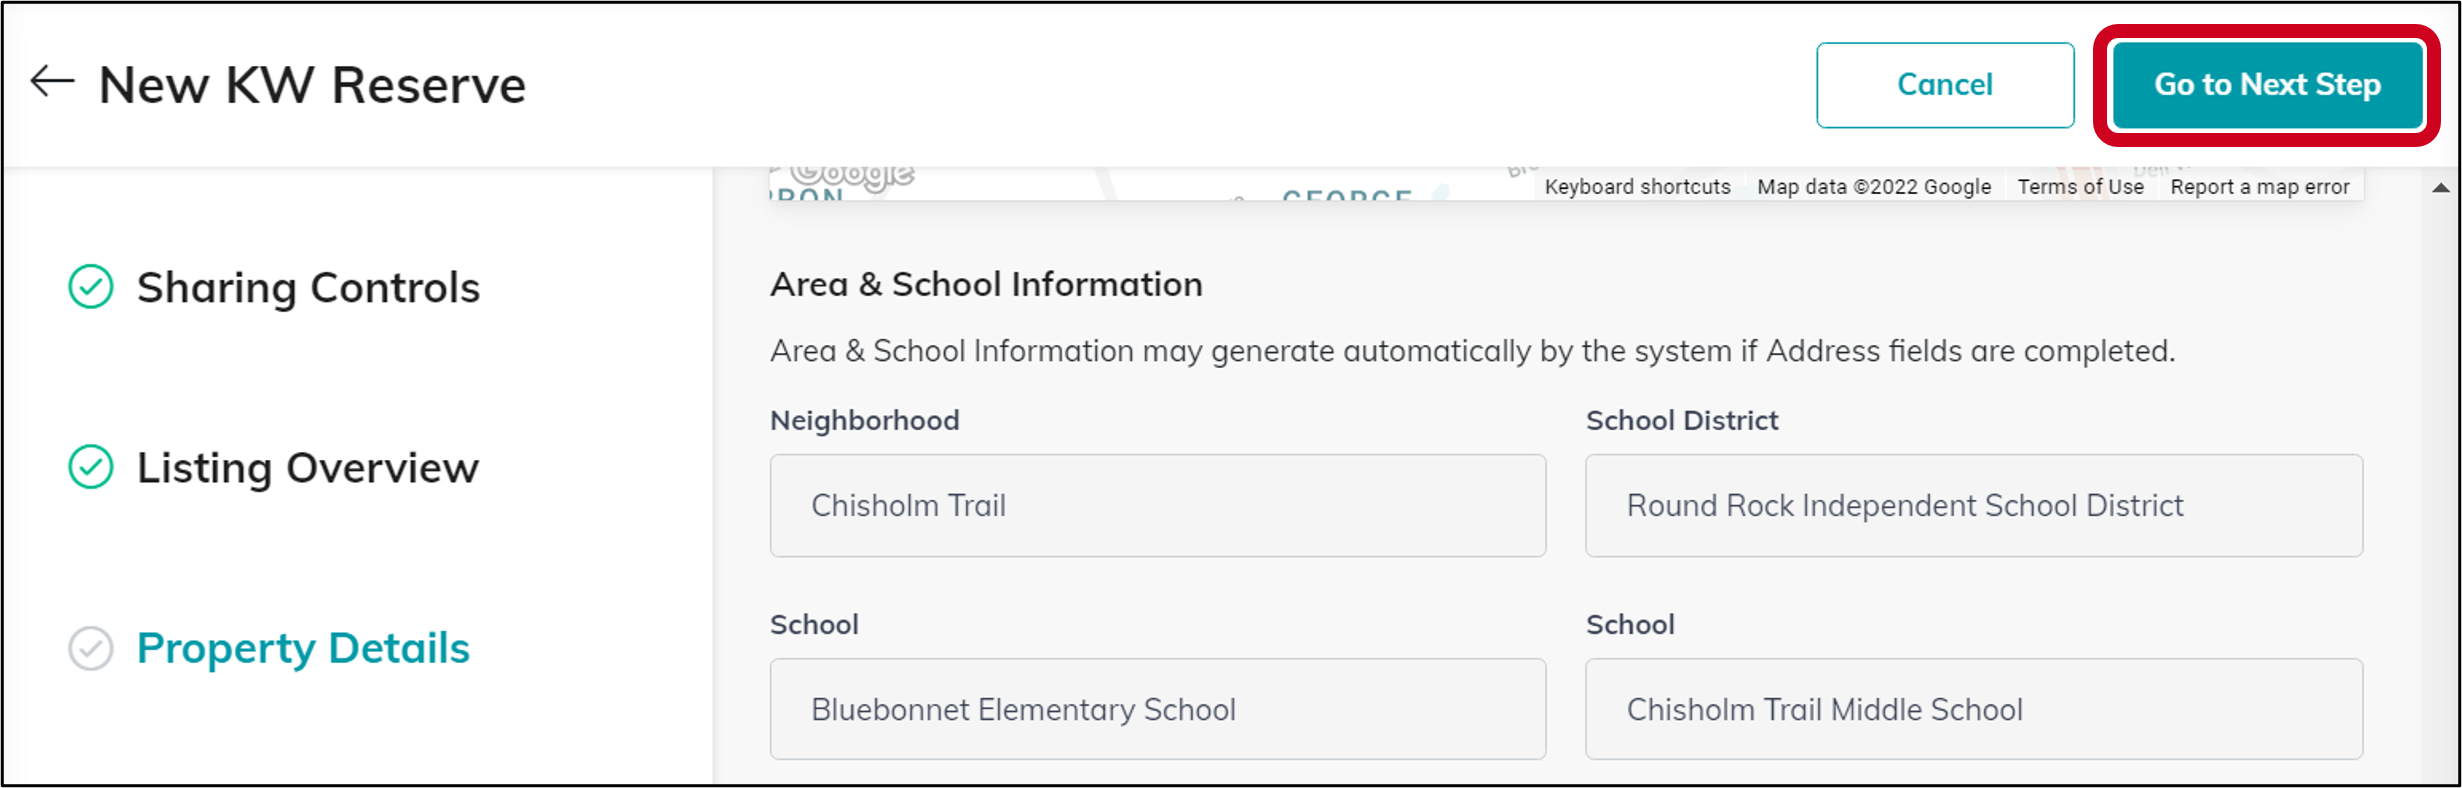Cancel the new KW Reserve listing
This screenshot has width=2462, height=788.
(x=1945, y=85)
